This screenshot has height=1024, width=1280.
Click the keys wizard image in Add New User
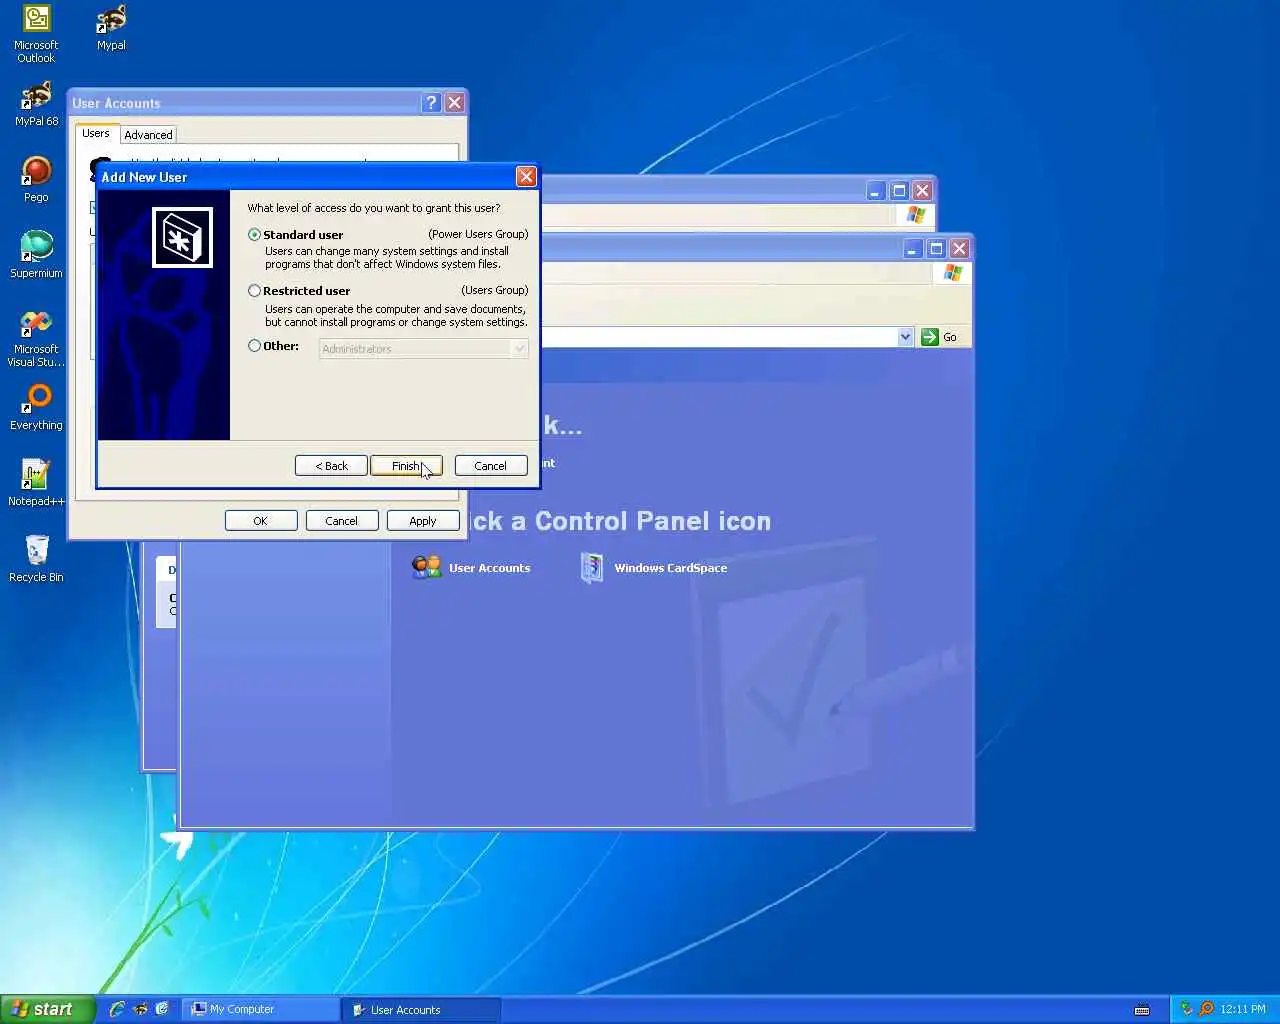182,237
